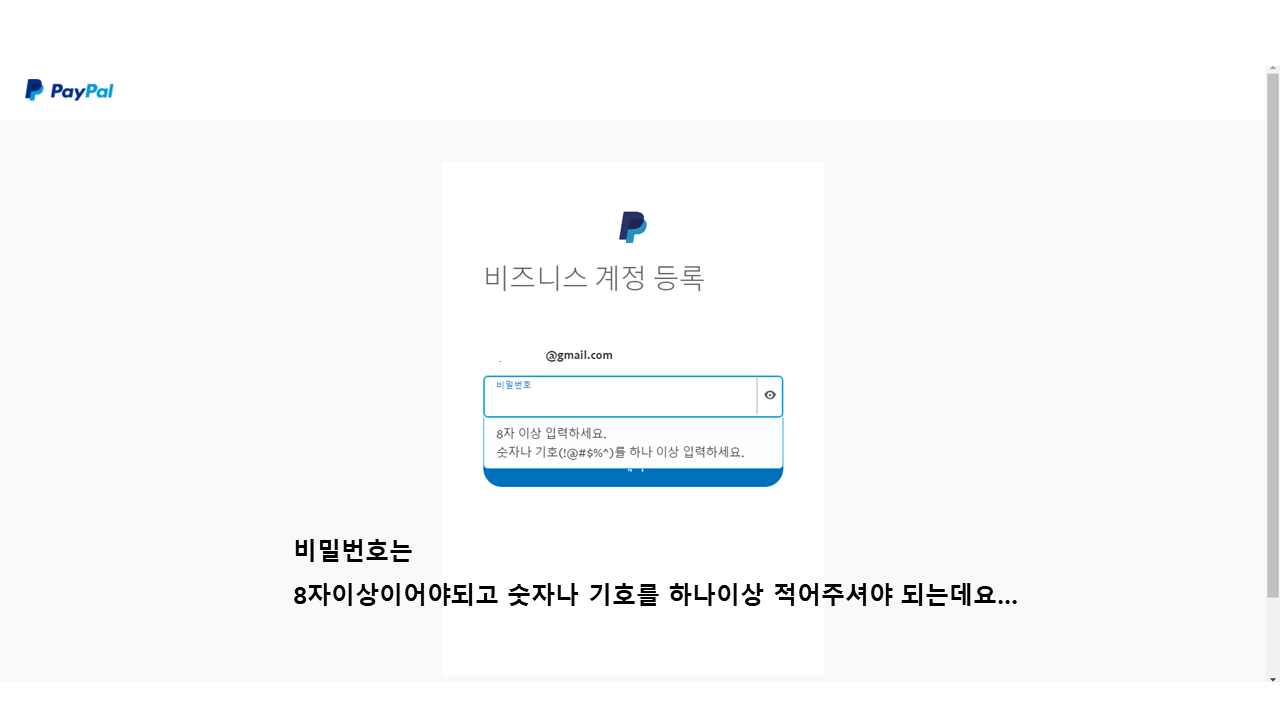Click the blue button under the hint box
Screen dimensions: 1280x720
633,477
